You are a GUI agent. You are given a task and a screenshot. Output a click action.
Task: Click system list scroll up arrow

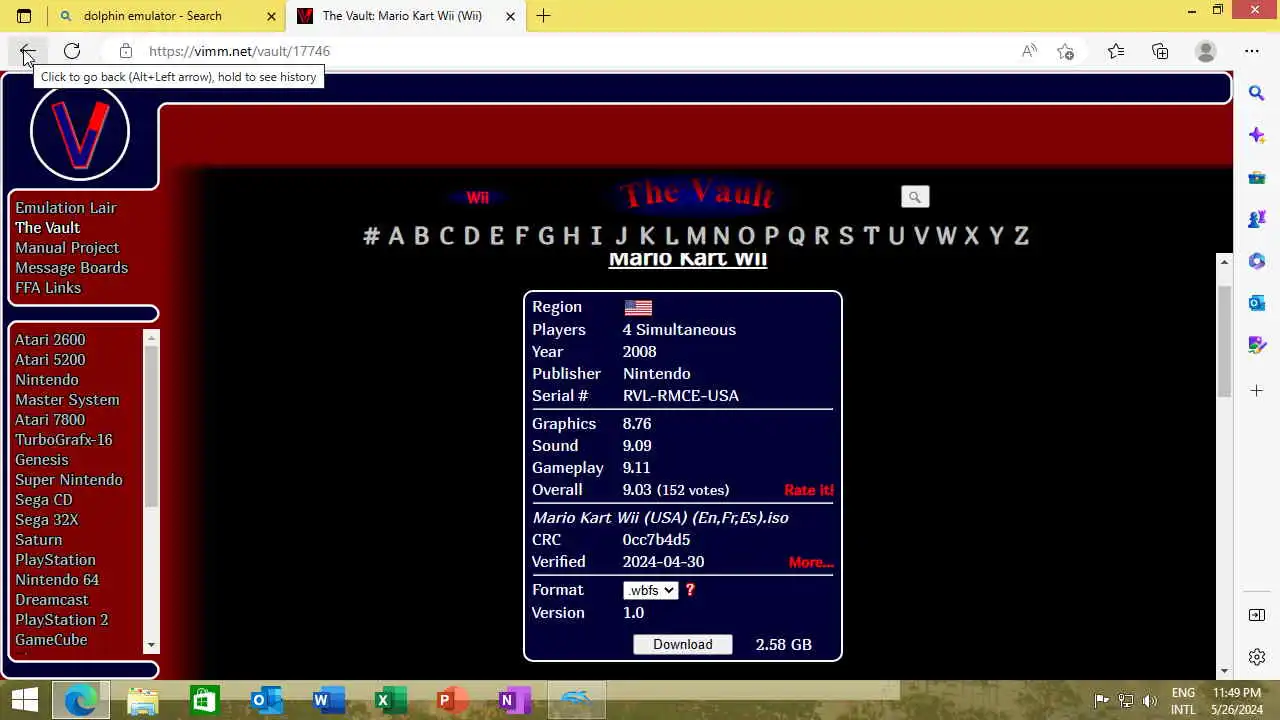[152, 338]
